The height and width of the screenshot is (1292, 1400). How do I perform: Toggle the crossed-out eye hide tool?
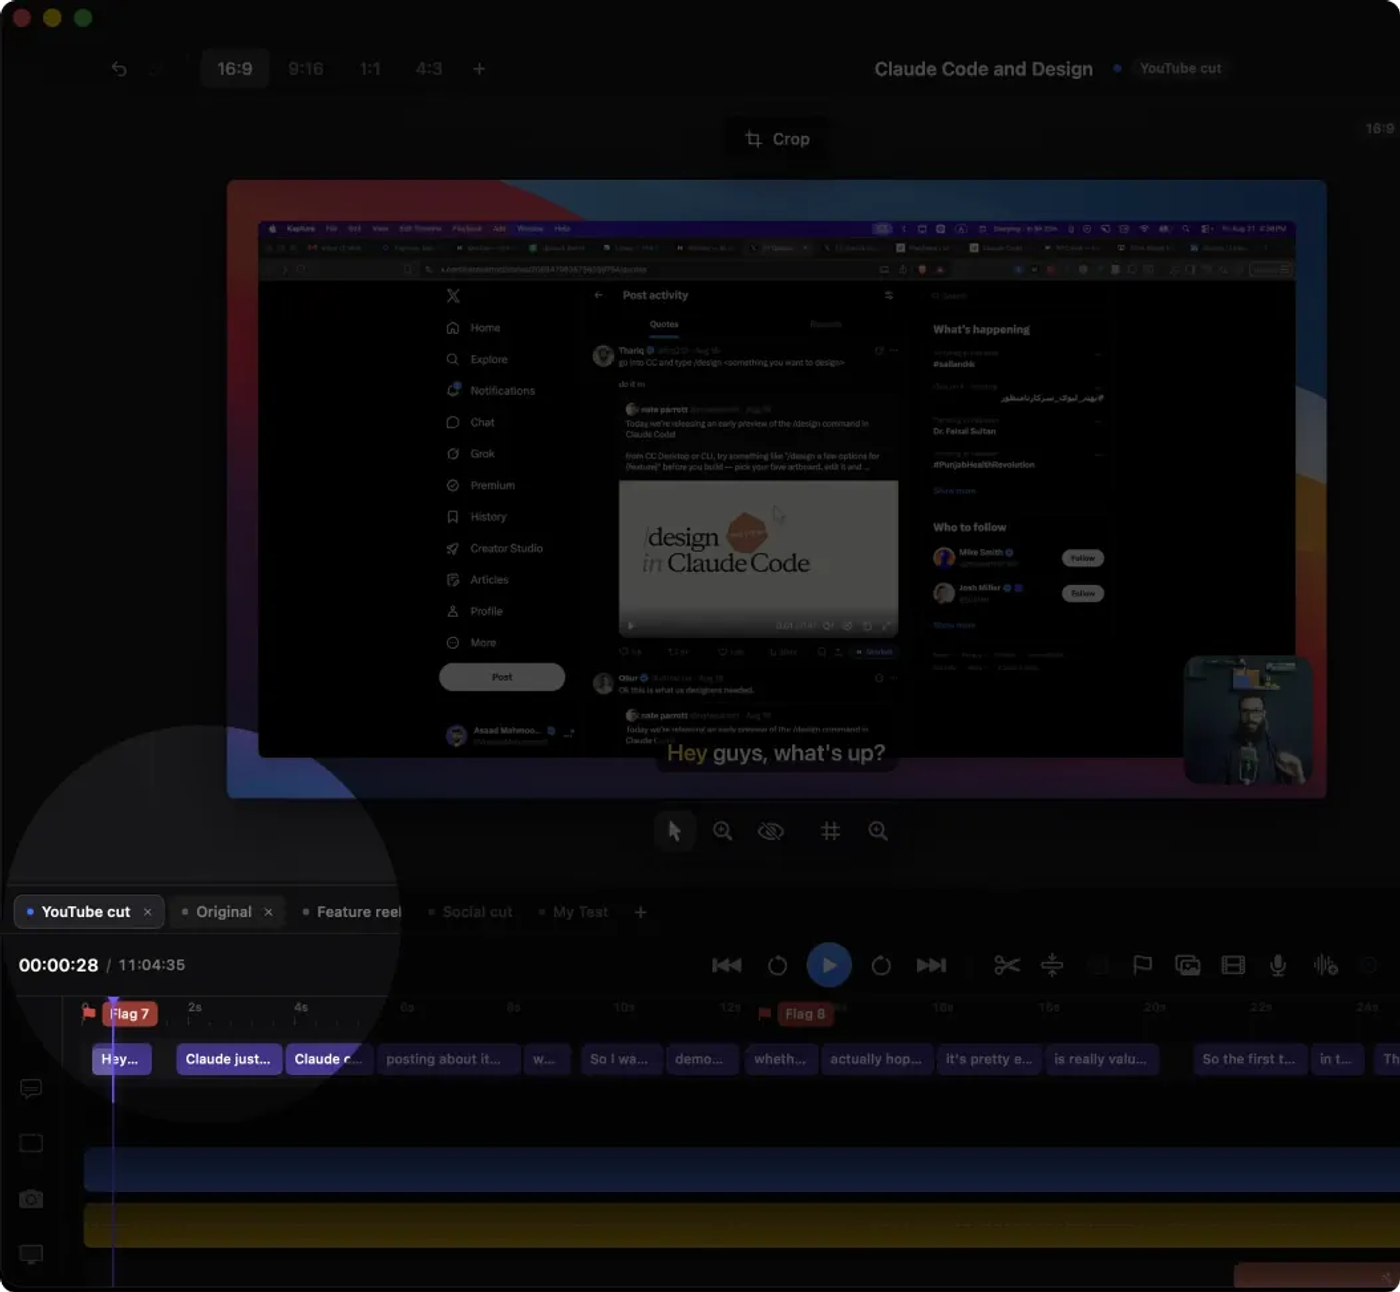point(771,831)
